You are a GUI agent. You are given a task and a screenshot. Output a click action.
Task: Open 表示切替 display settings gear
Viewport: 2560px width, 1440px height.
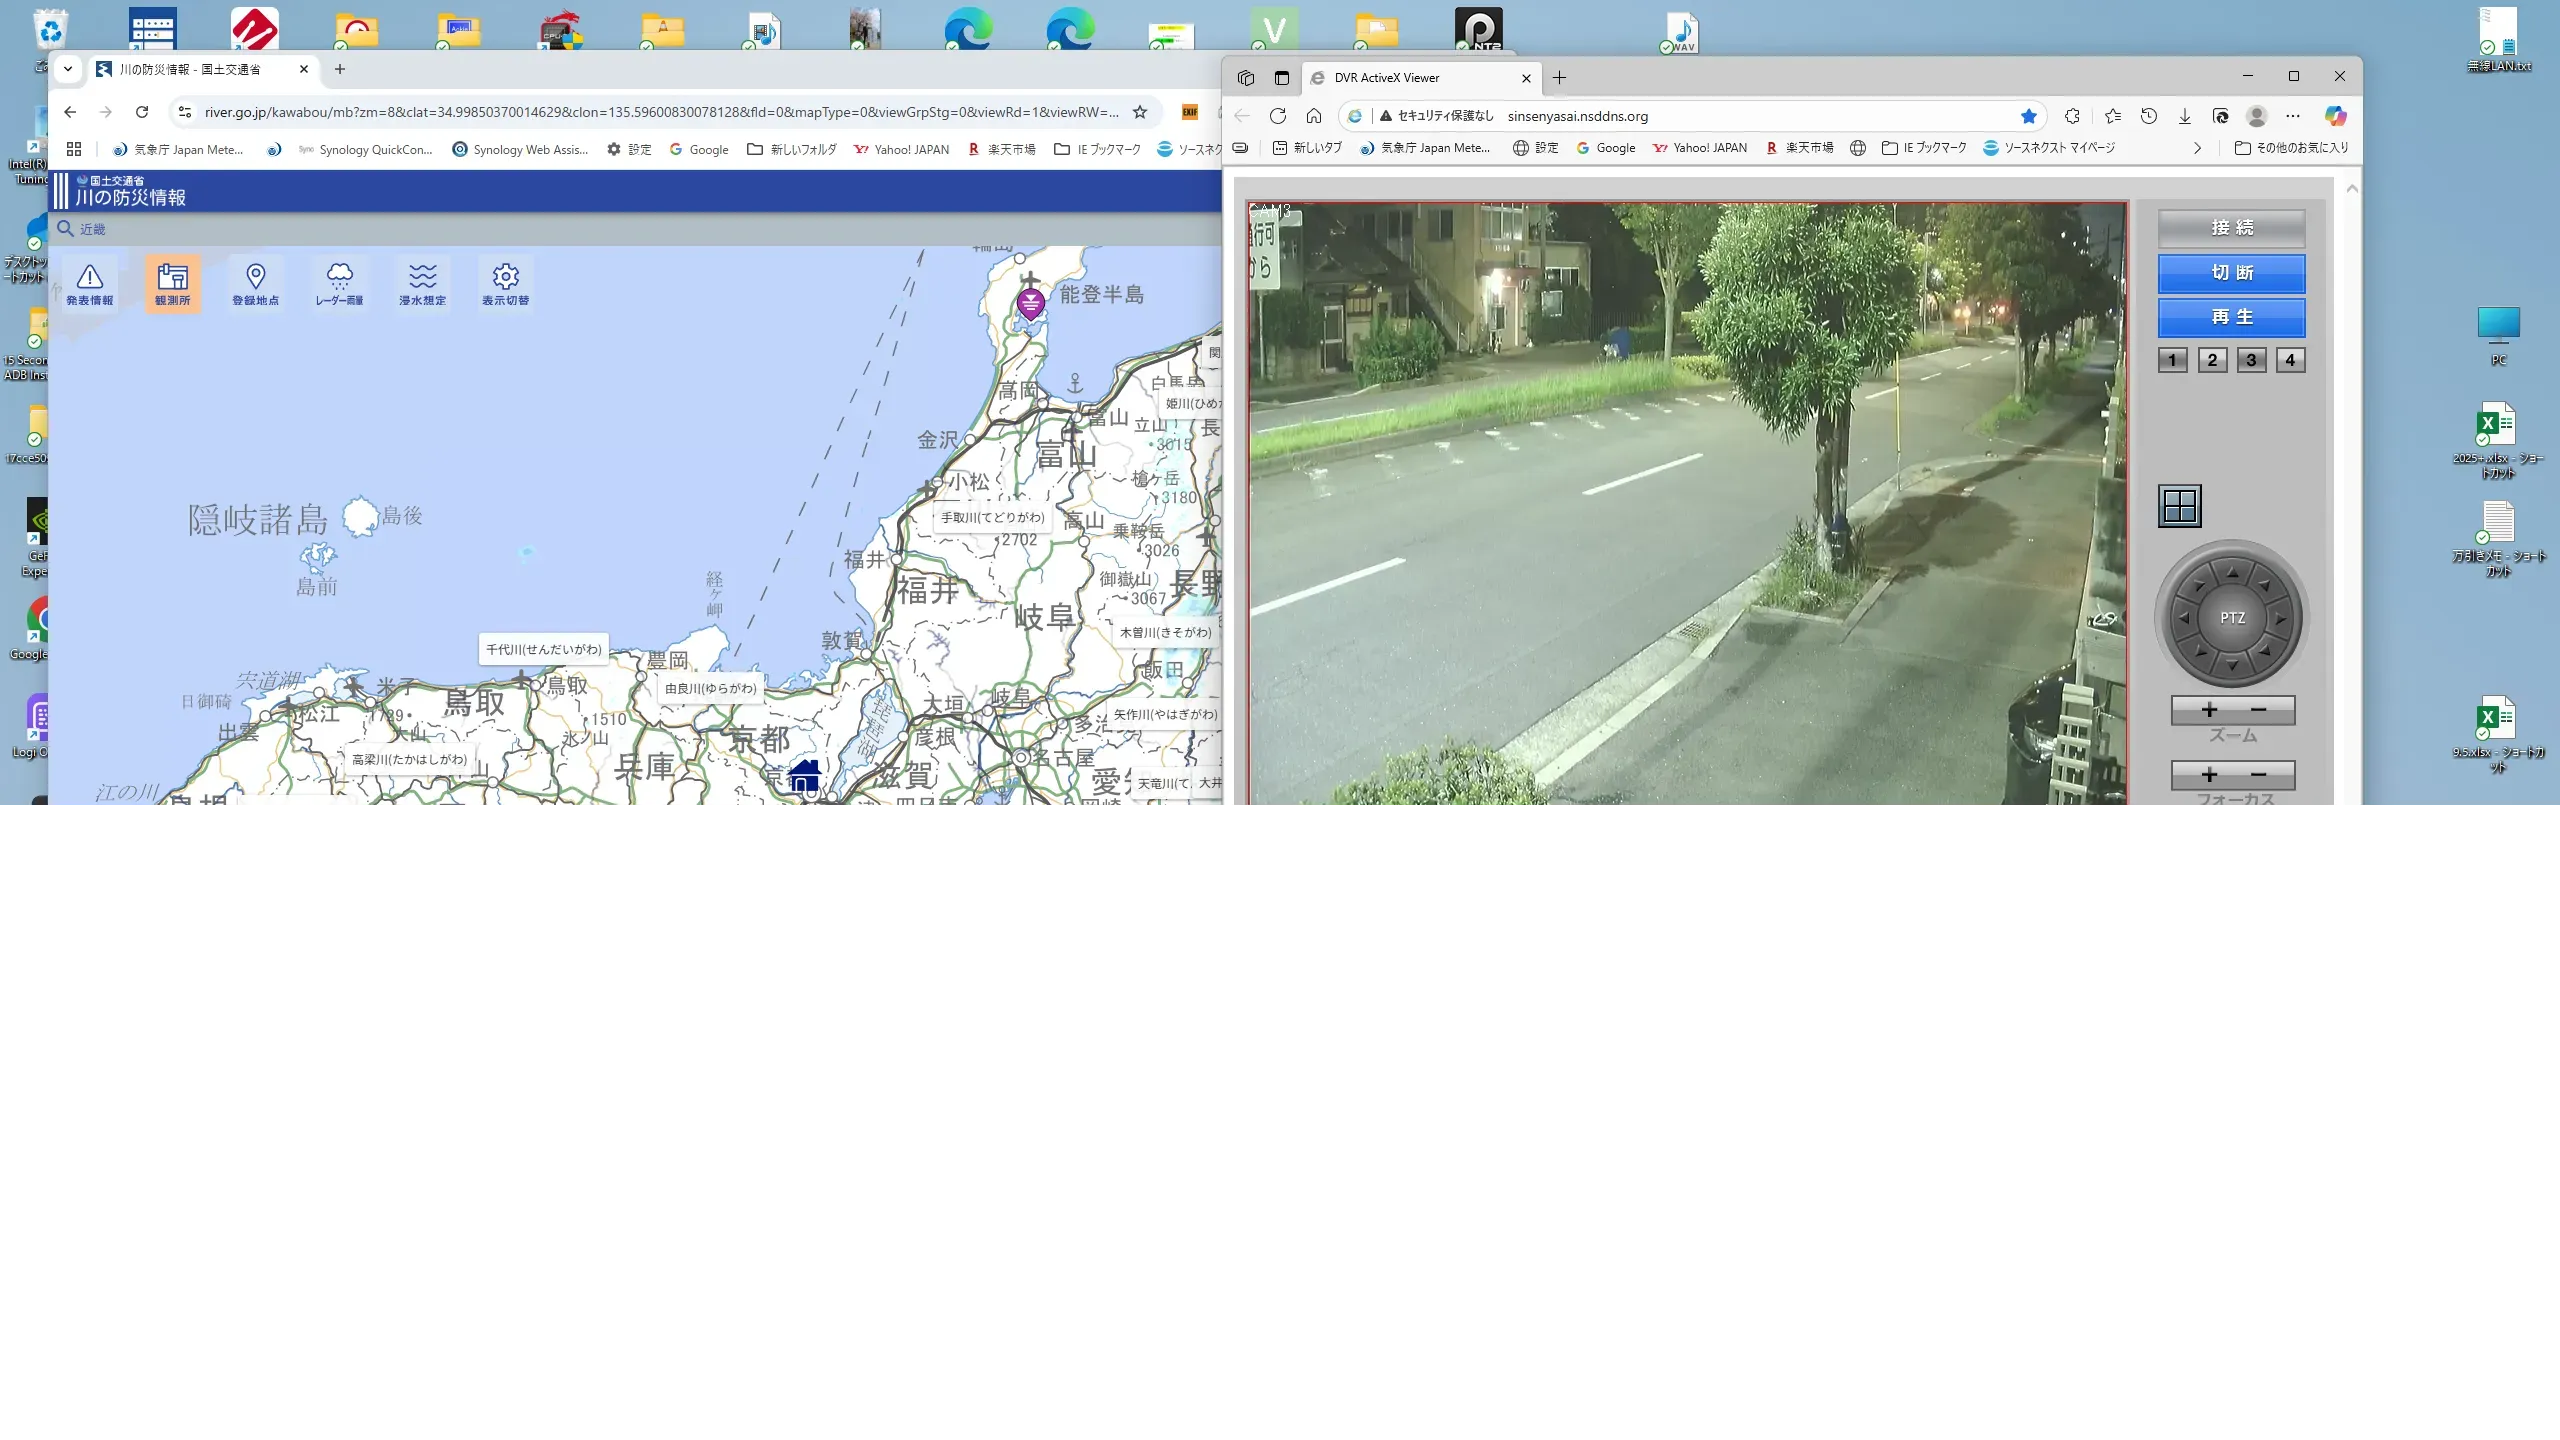point(505,283)
